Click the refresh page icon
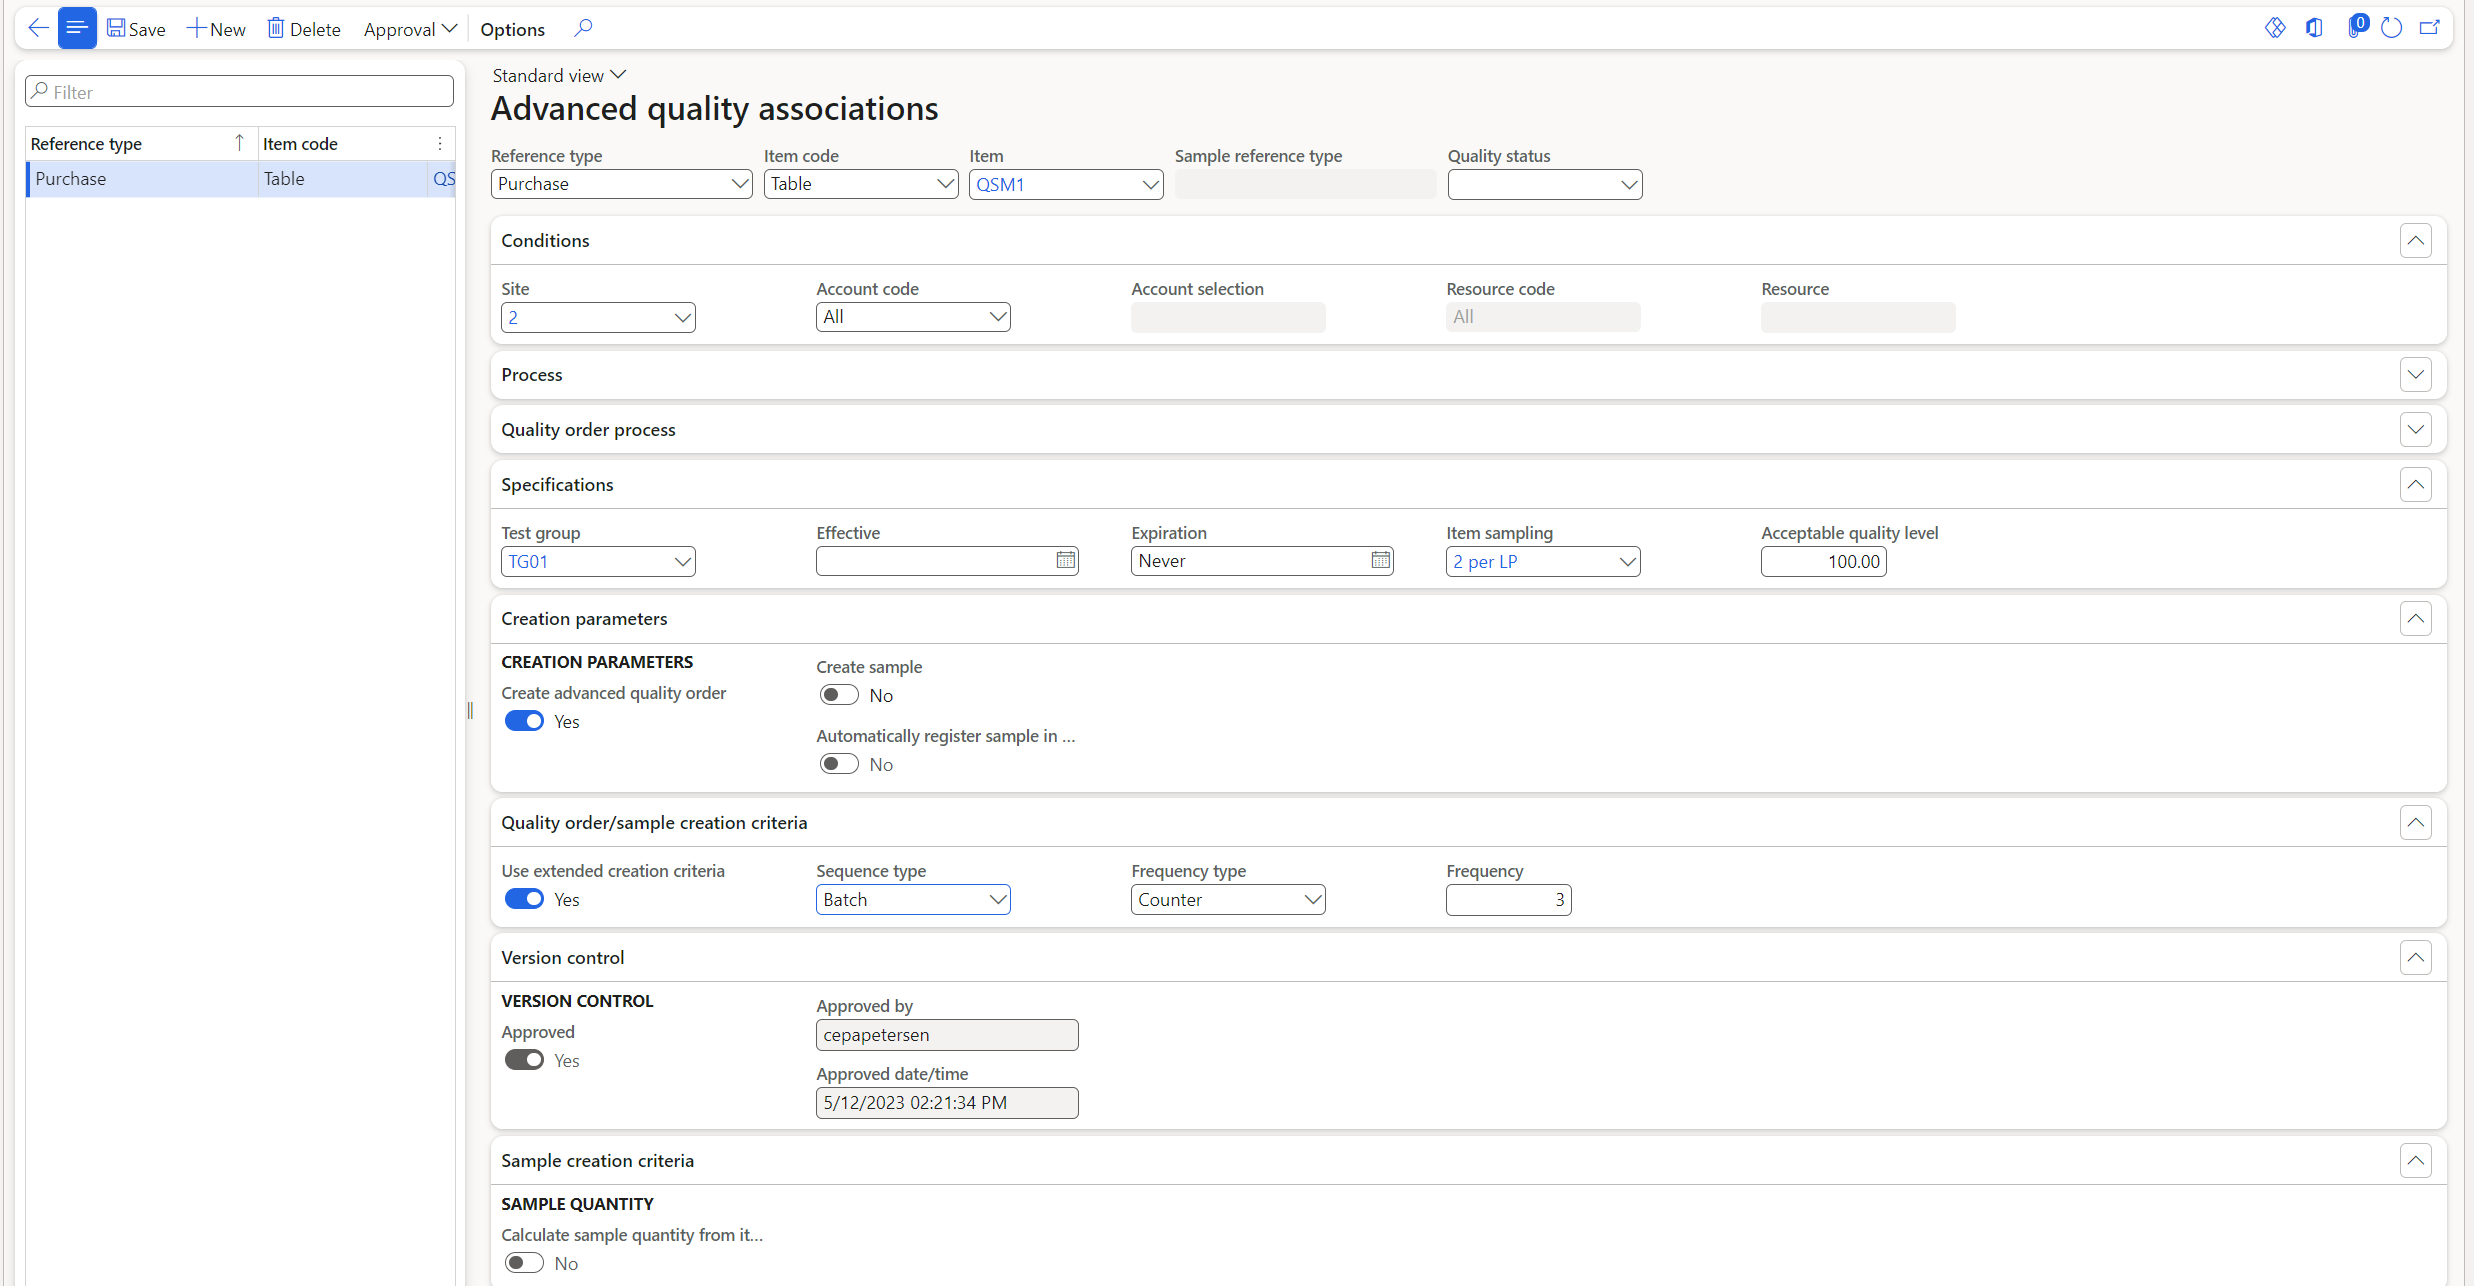The width and height of the screenshot is (2474, 1286). click(x=2391, y=28)
